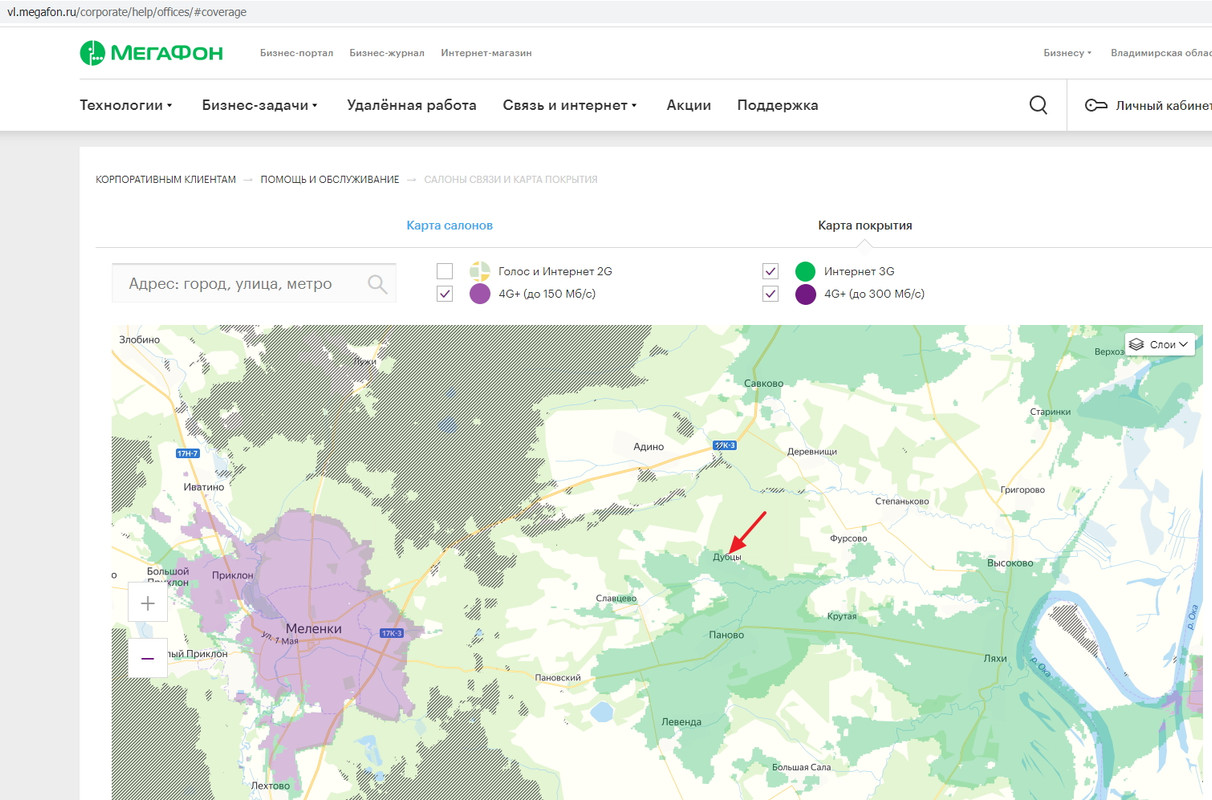Open the Слои map layers dropdown

pyautogui.click(x=1160, y=344)
